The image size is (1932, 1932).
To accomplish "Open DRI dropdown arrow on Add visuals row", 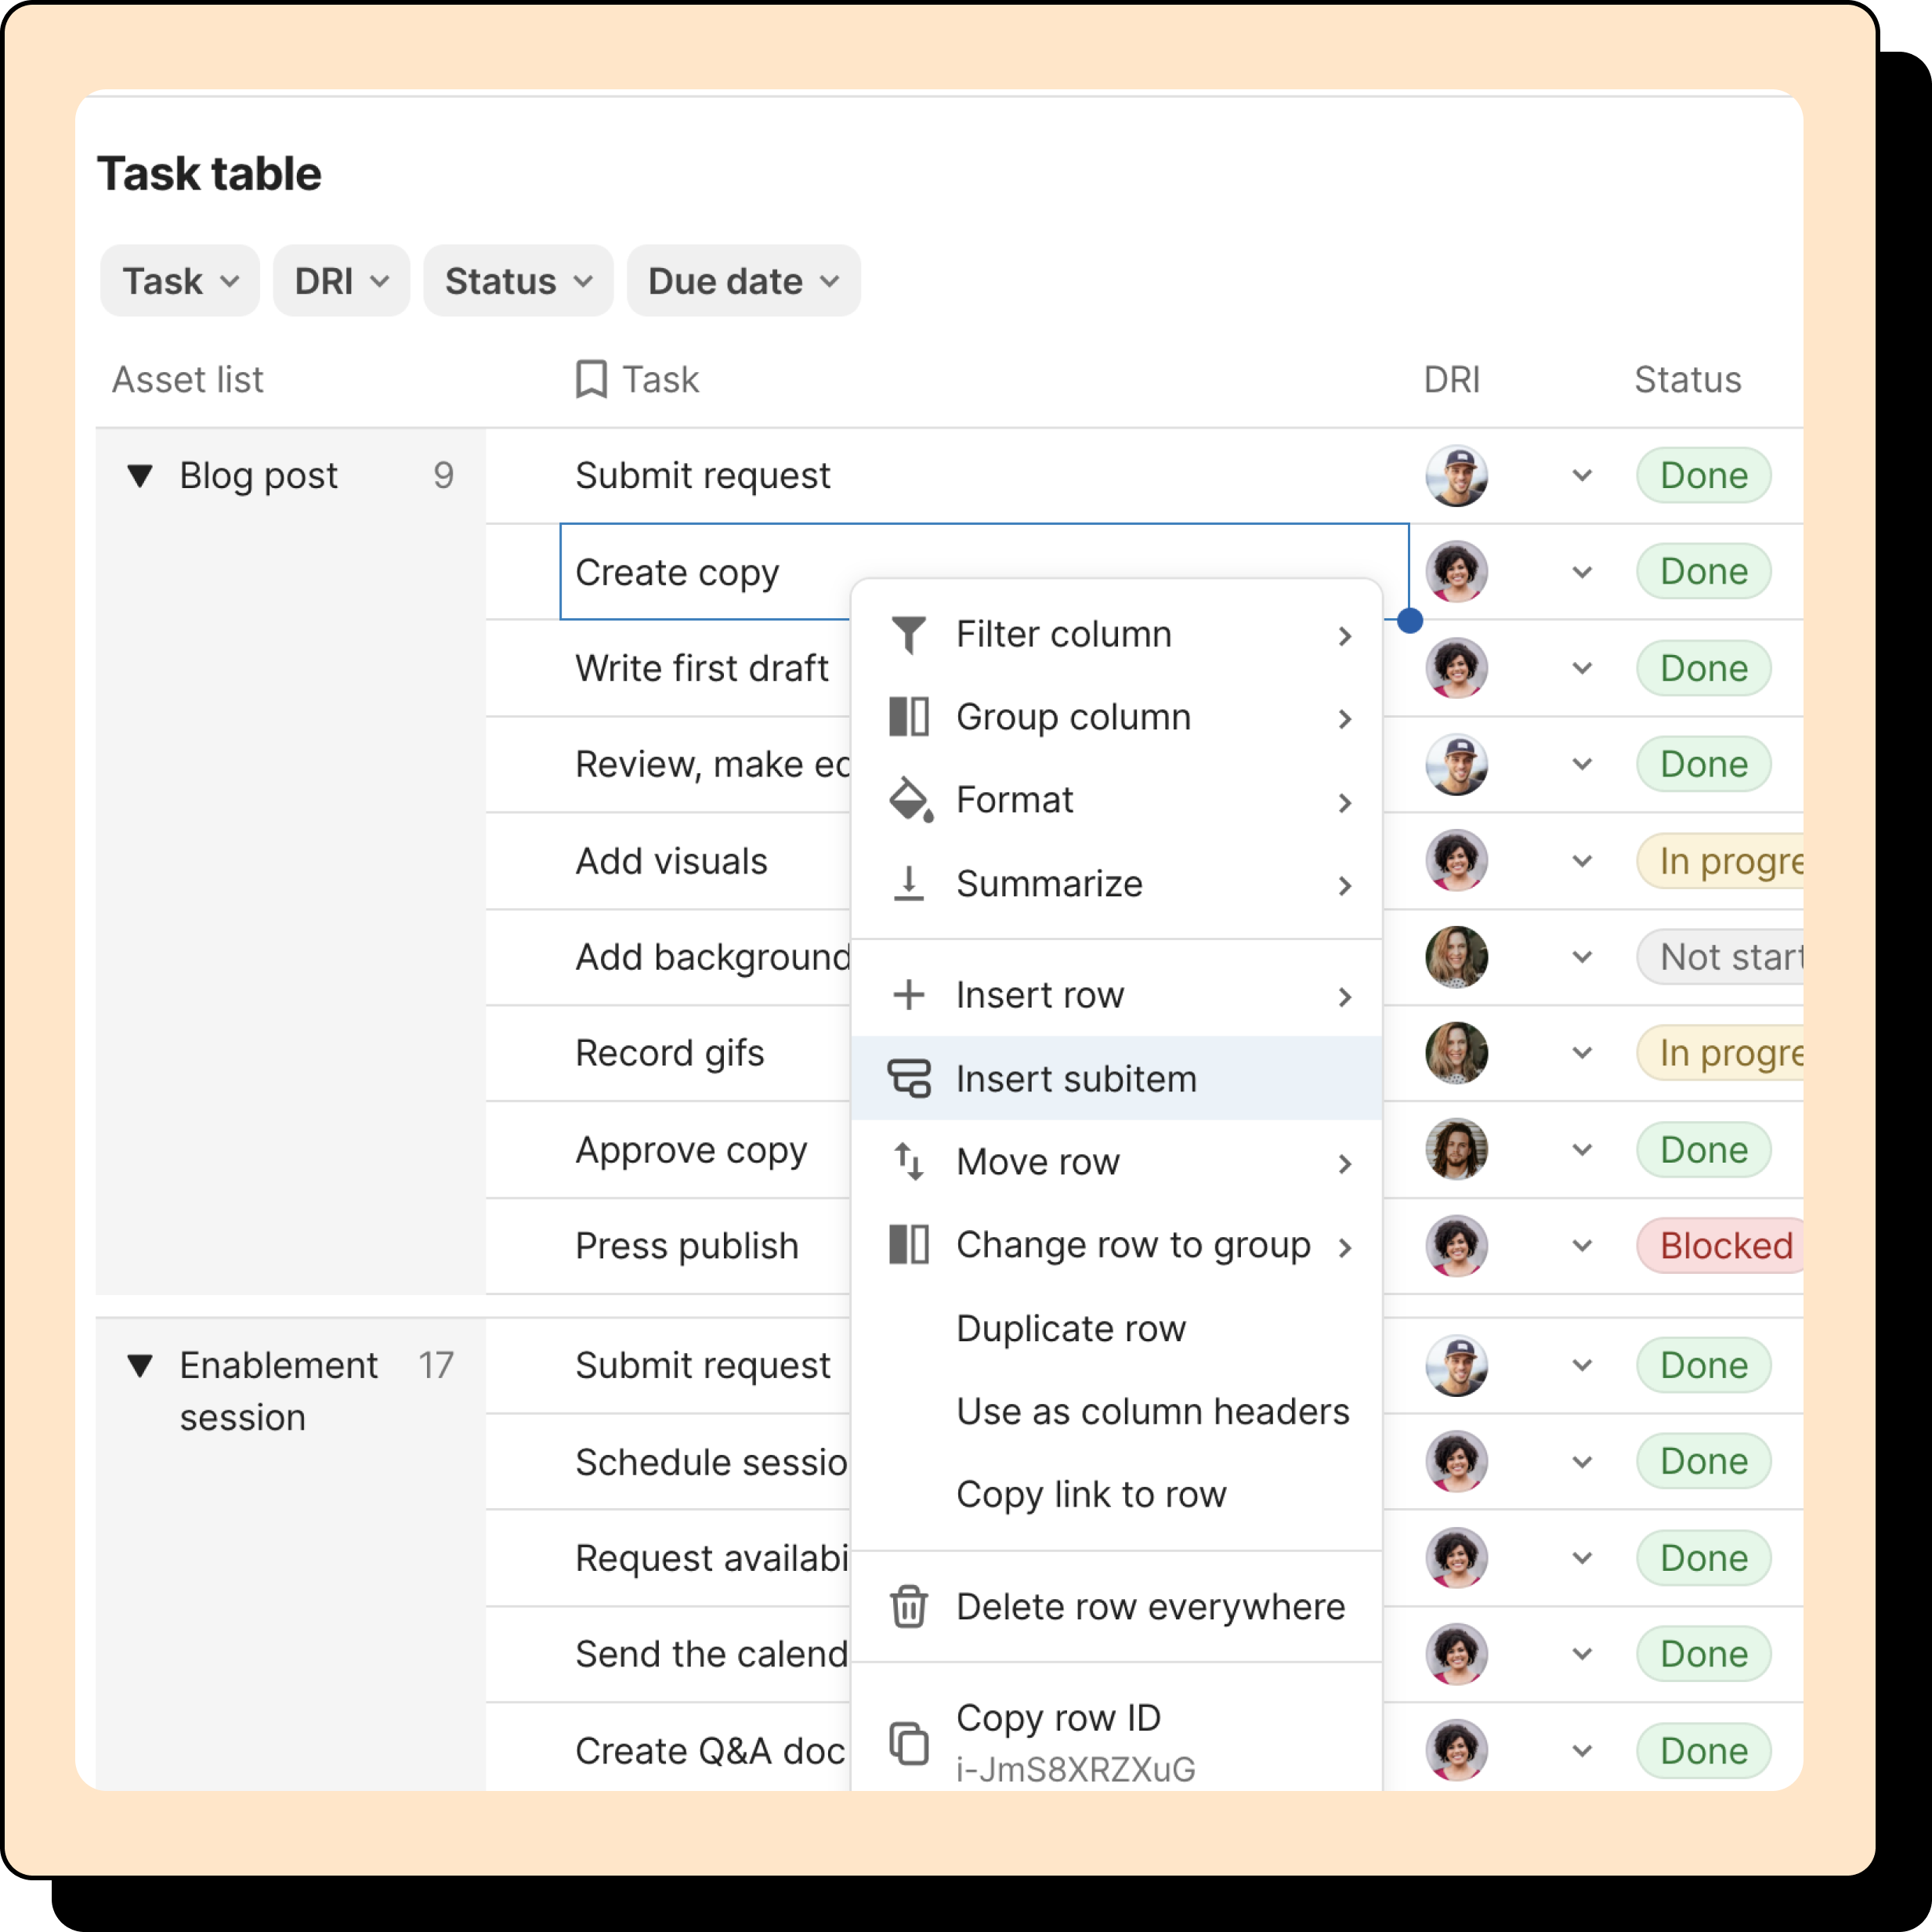I will [x=1581, y=861].
